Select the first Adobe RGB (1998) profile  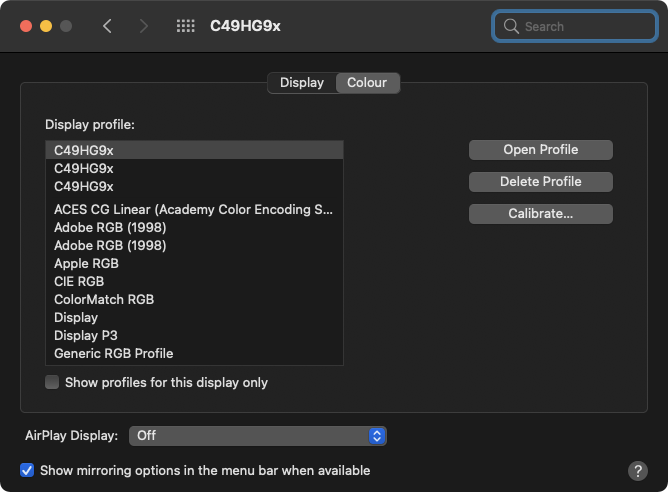[x=194, y=227]
